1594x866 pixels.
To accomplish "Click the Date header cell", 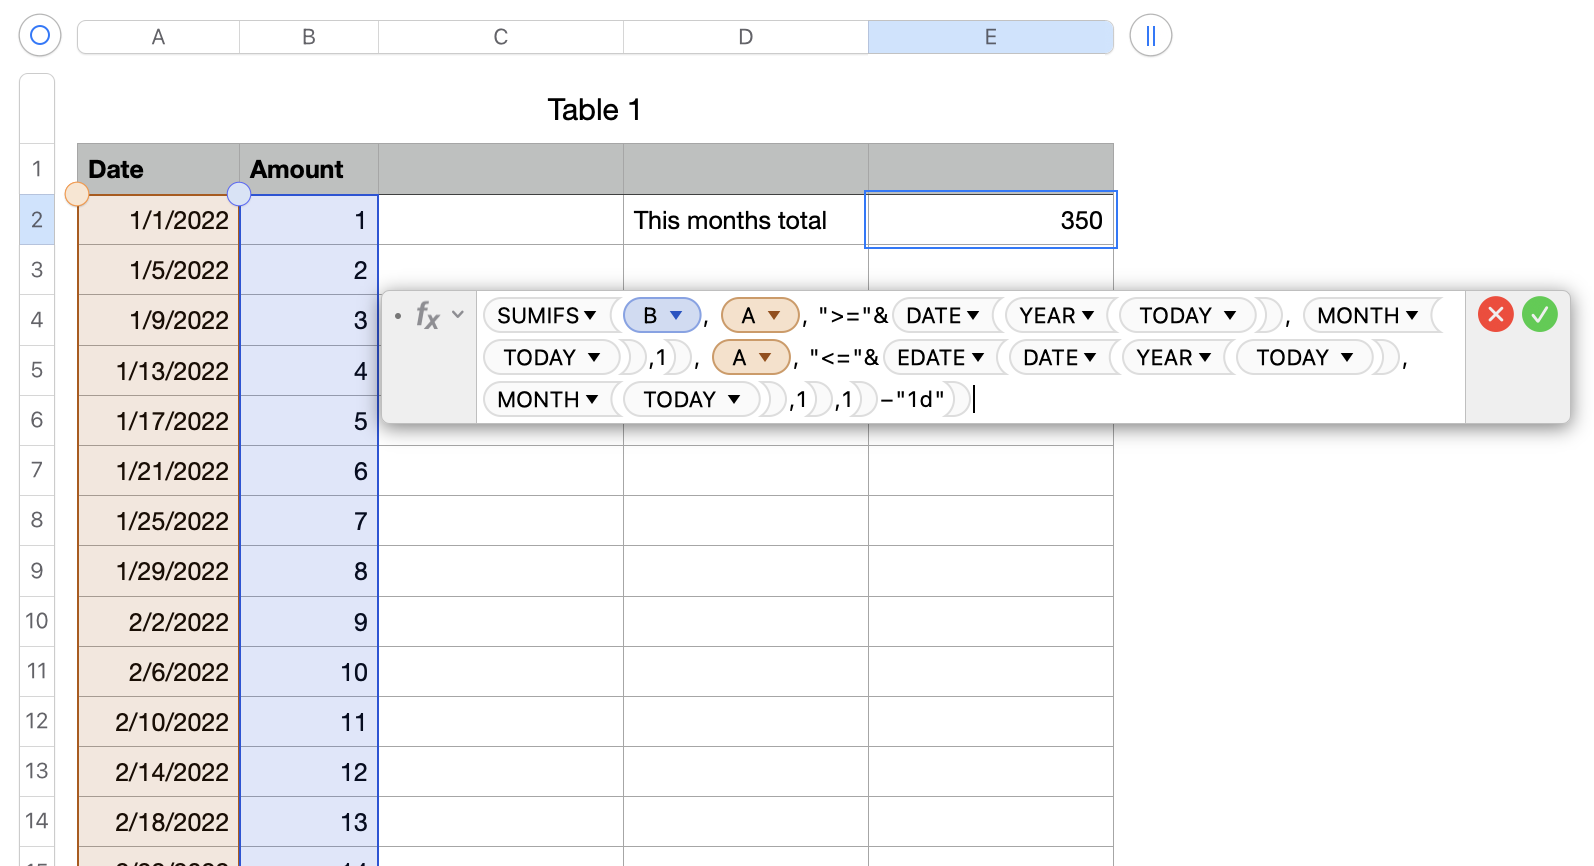I will click(158, 169).
